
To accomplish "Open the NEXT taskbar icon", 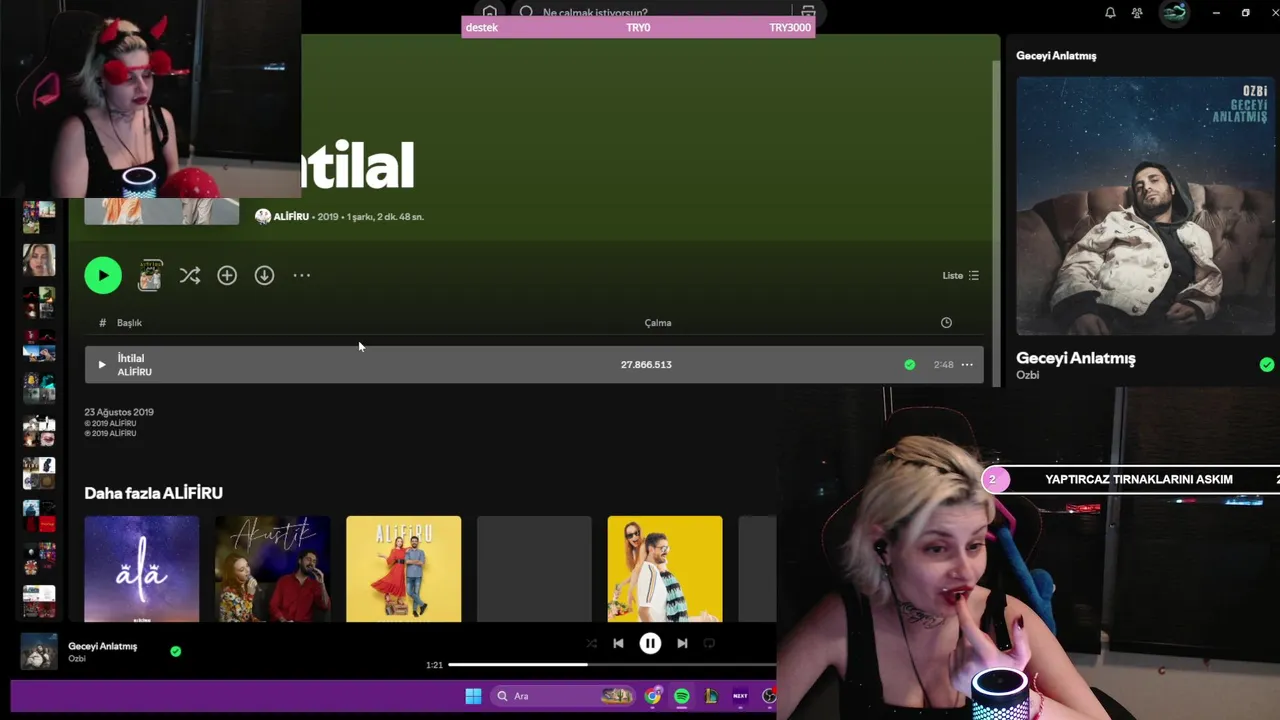I will click(740, 696).
